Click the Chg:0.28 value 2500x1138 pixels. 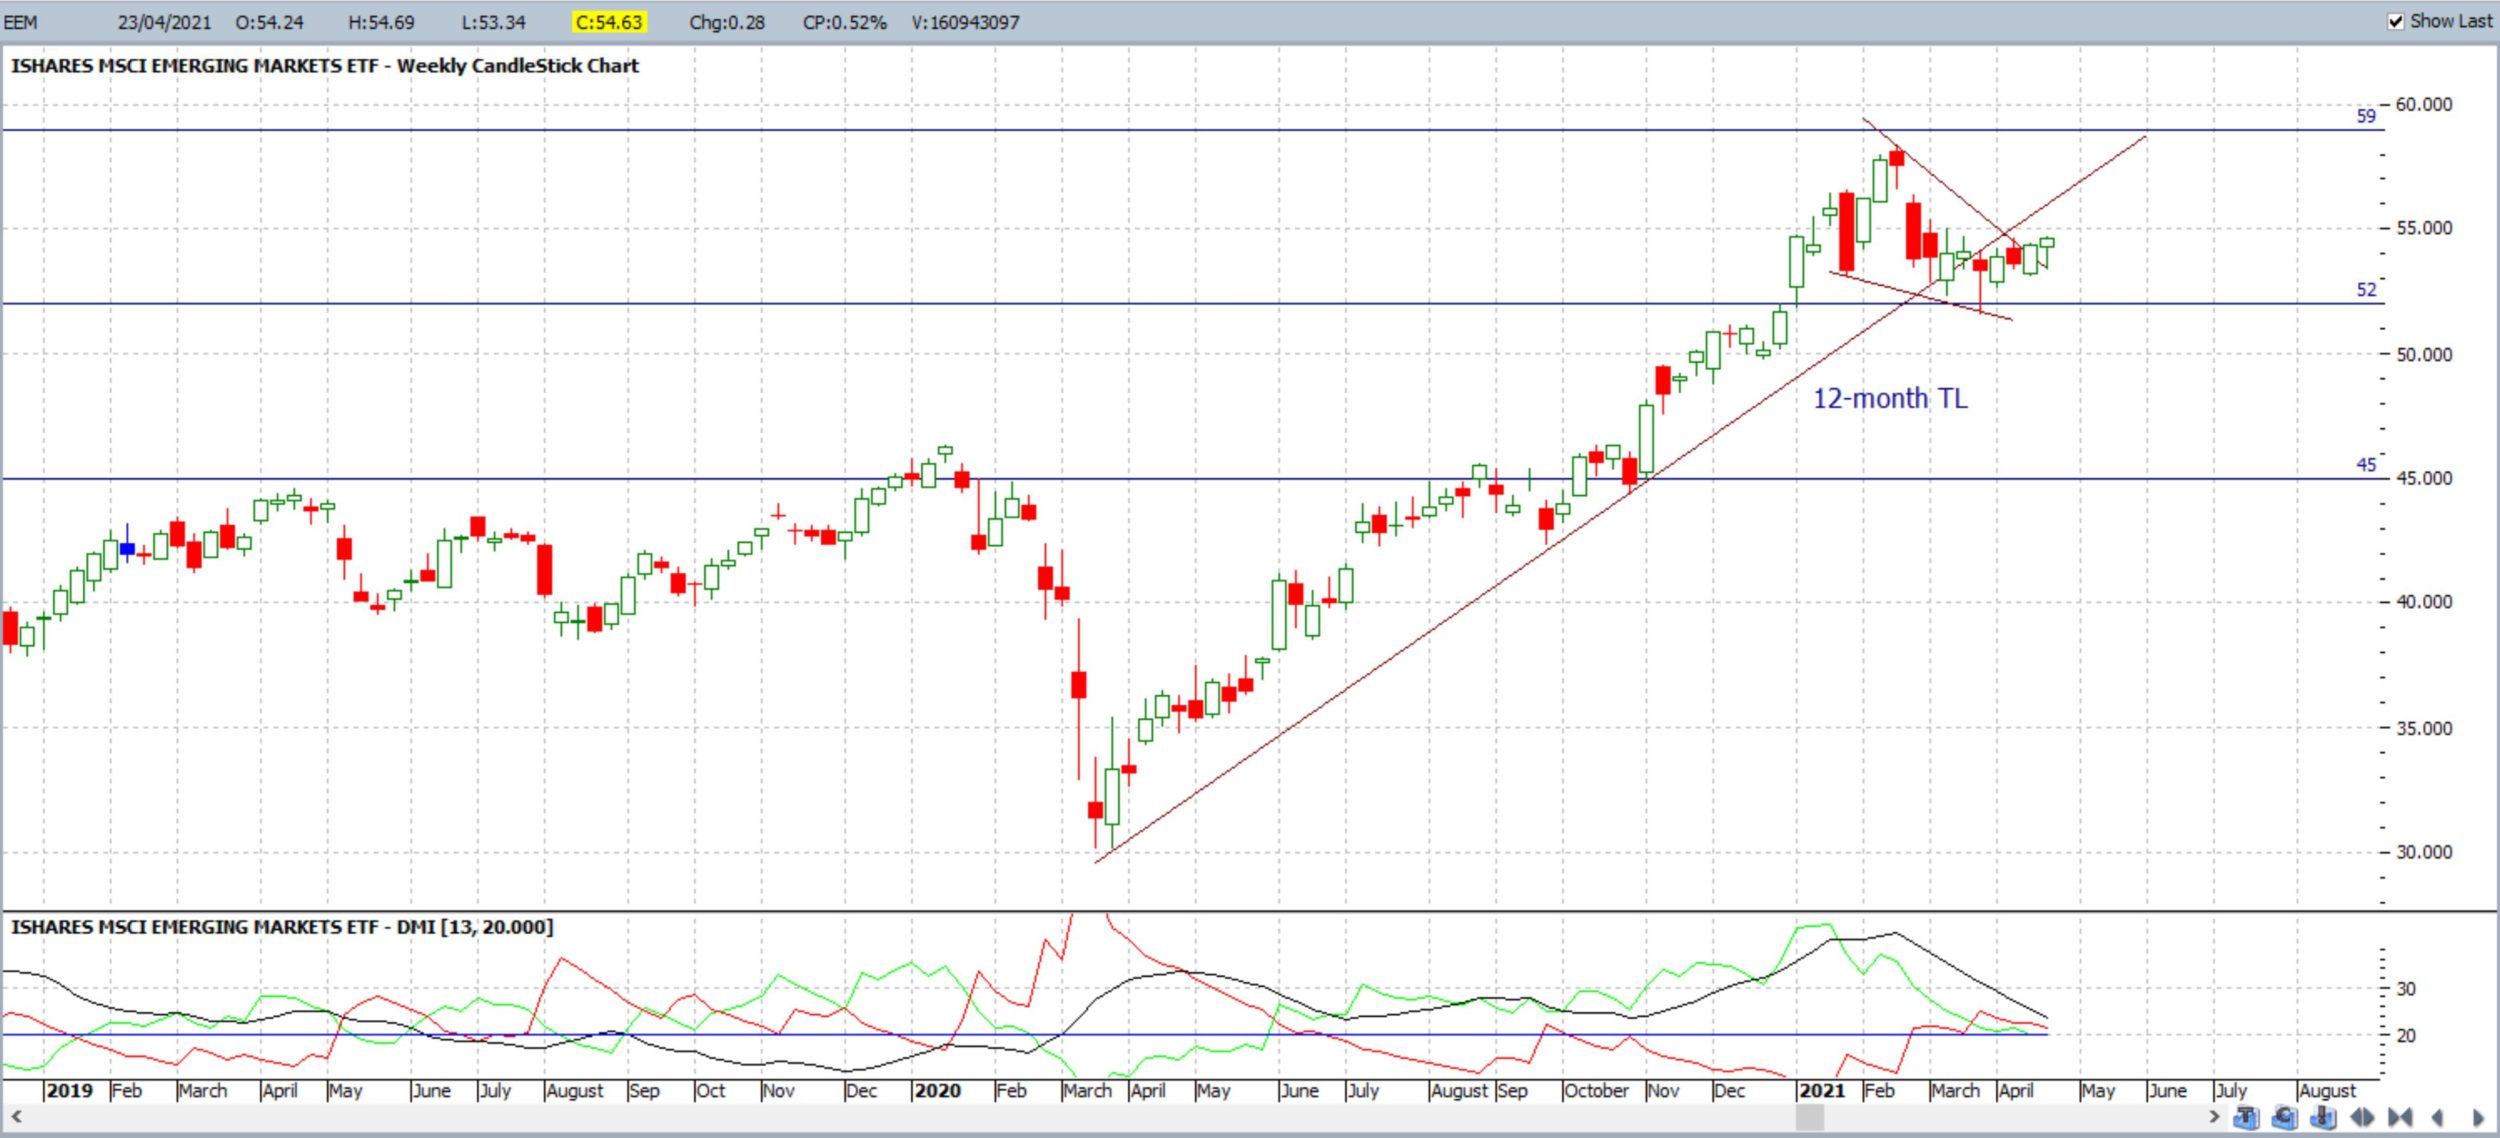[727, 22]
